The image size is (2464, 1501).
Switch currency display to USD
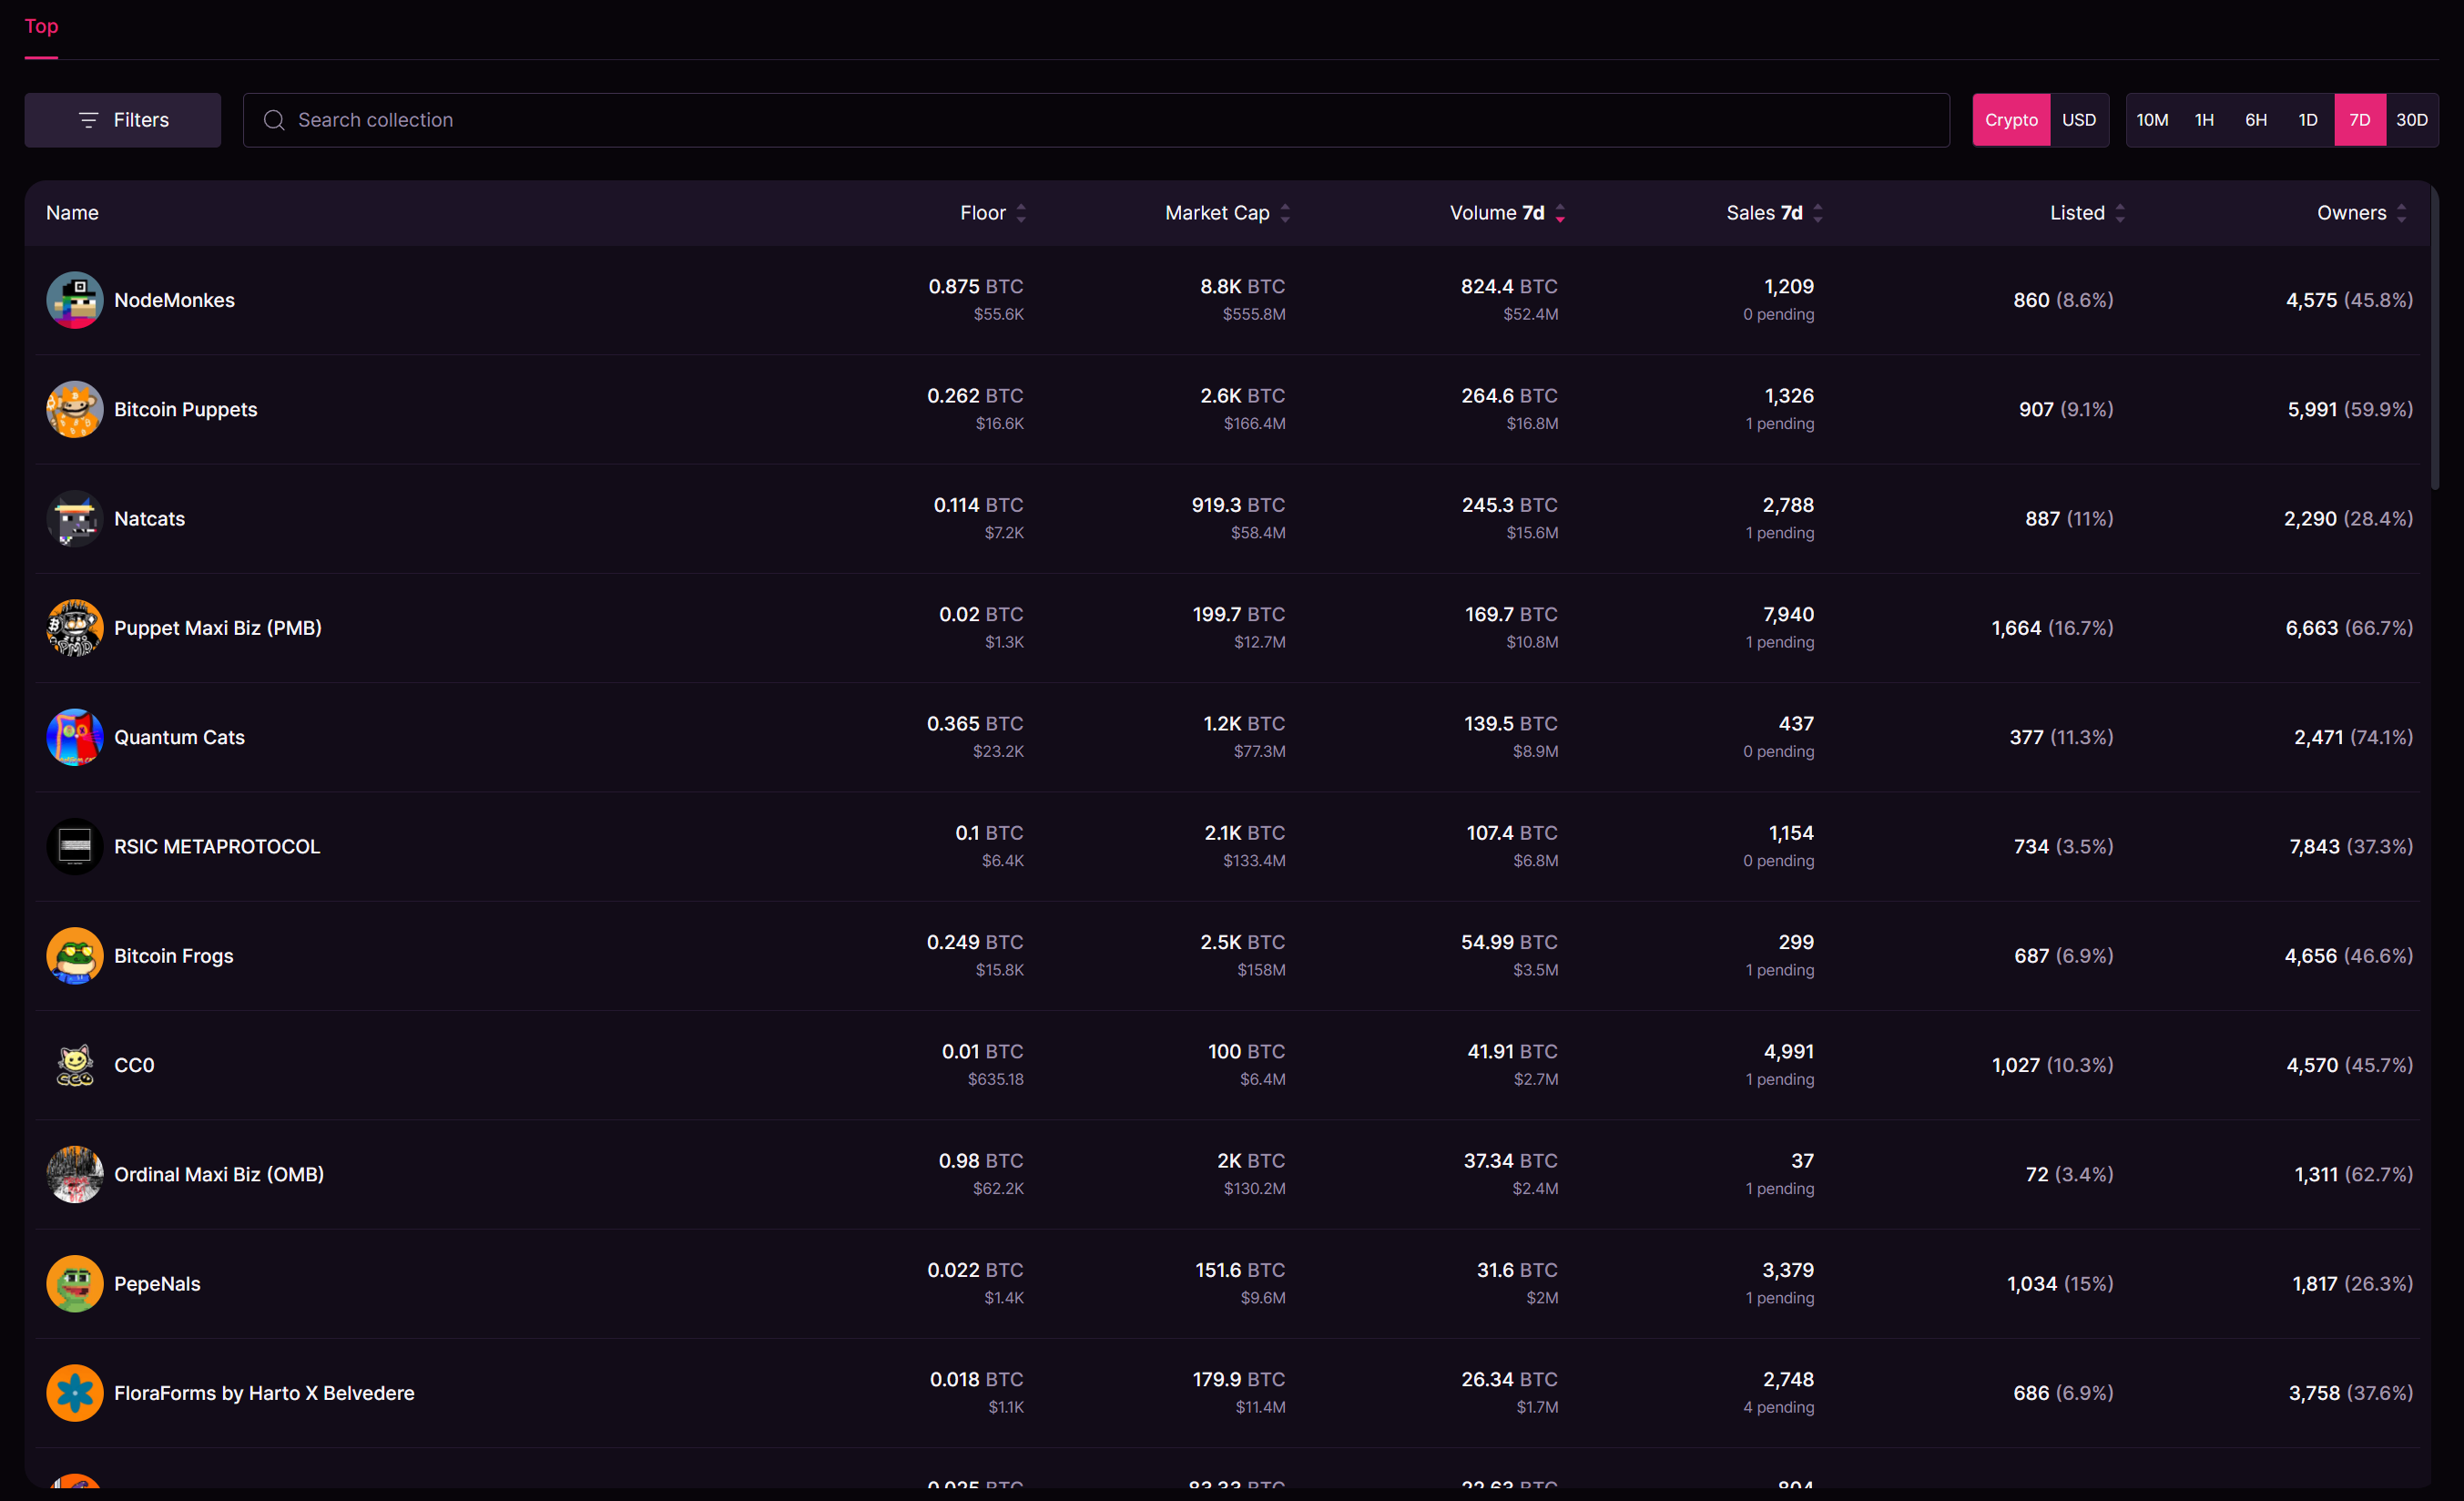click(x=2078, y=120)
